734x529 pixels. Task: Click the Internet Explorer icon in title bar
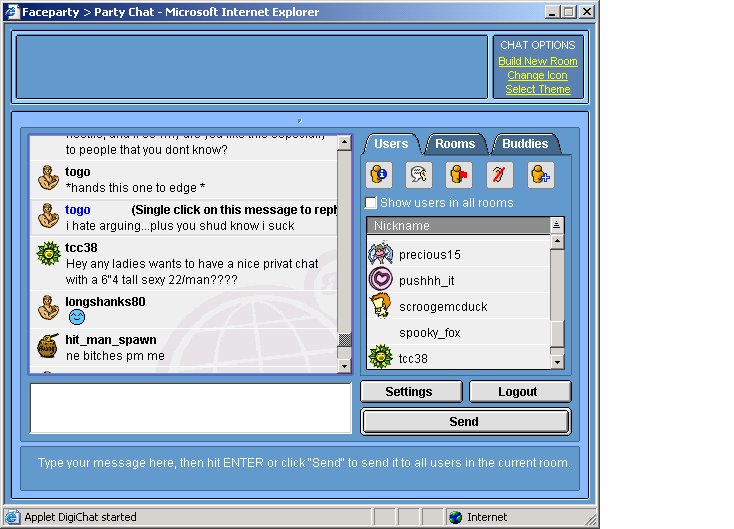point(12,12)
